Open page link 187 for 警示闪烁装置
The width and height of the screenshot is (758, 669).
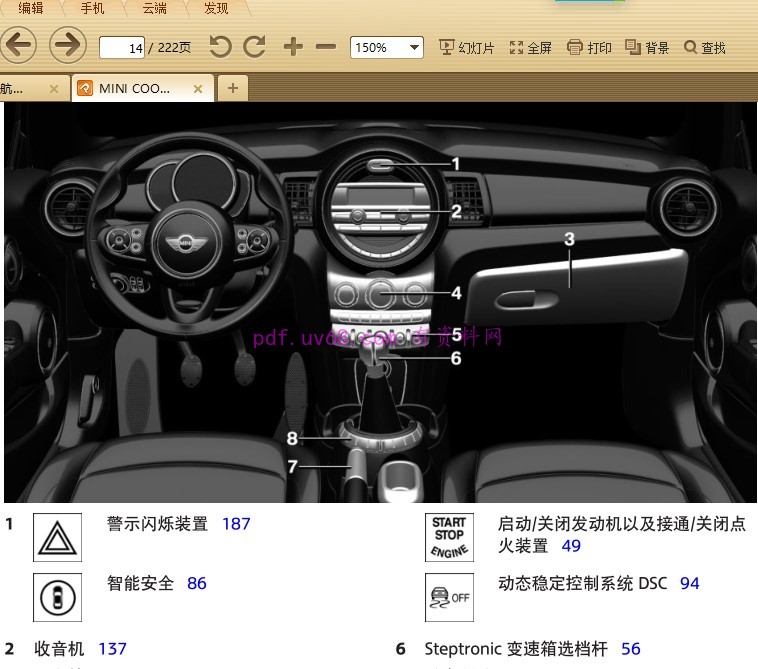(236, 524)
